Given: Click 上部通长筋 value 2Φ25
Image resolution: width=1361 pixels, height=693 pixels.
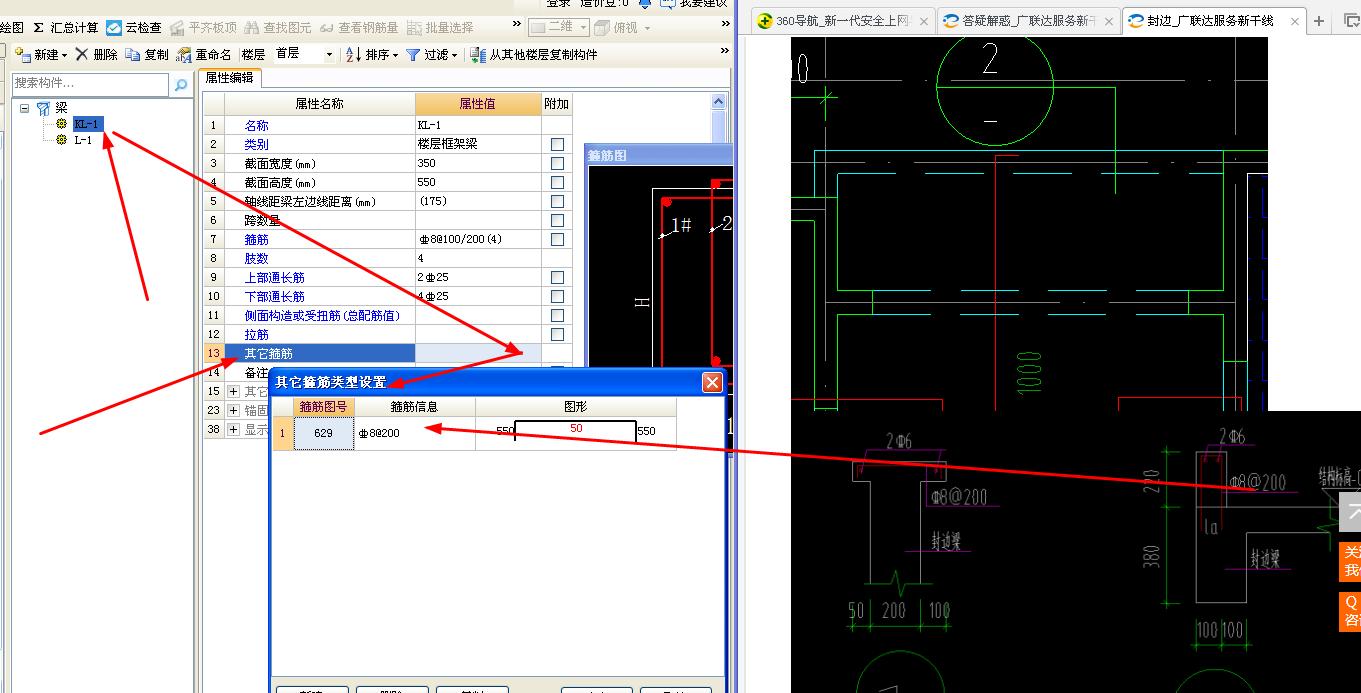Looking at the screenshot, I should click(x=478, y=277).
